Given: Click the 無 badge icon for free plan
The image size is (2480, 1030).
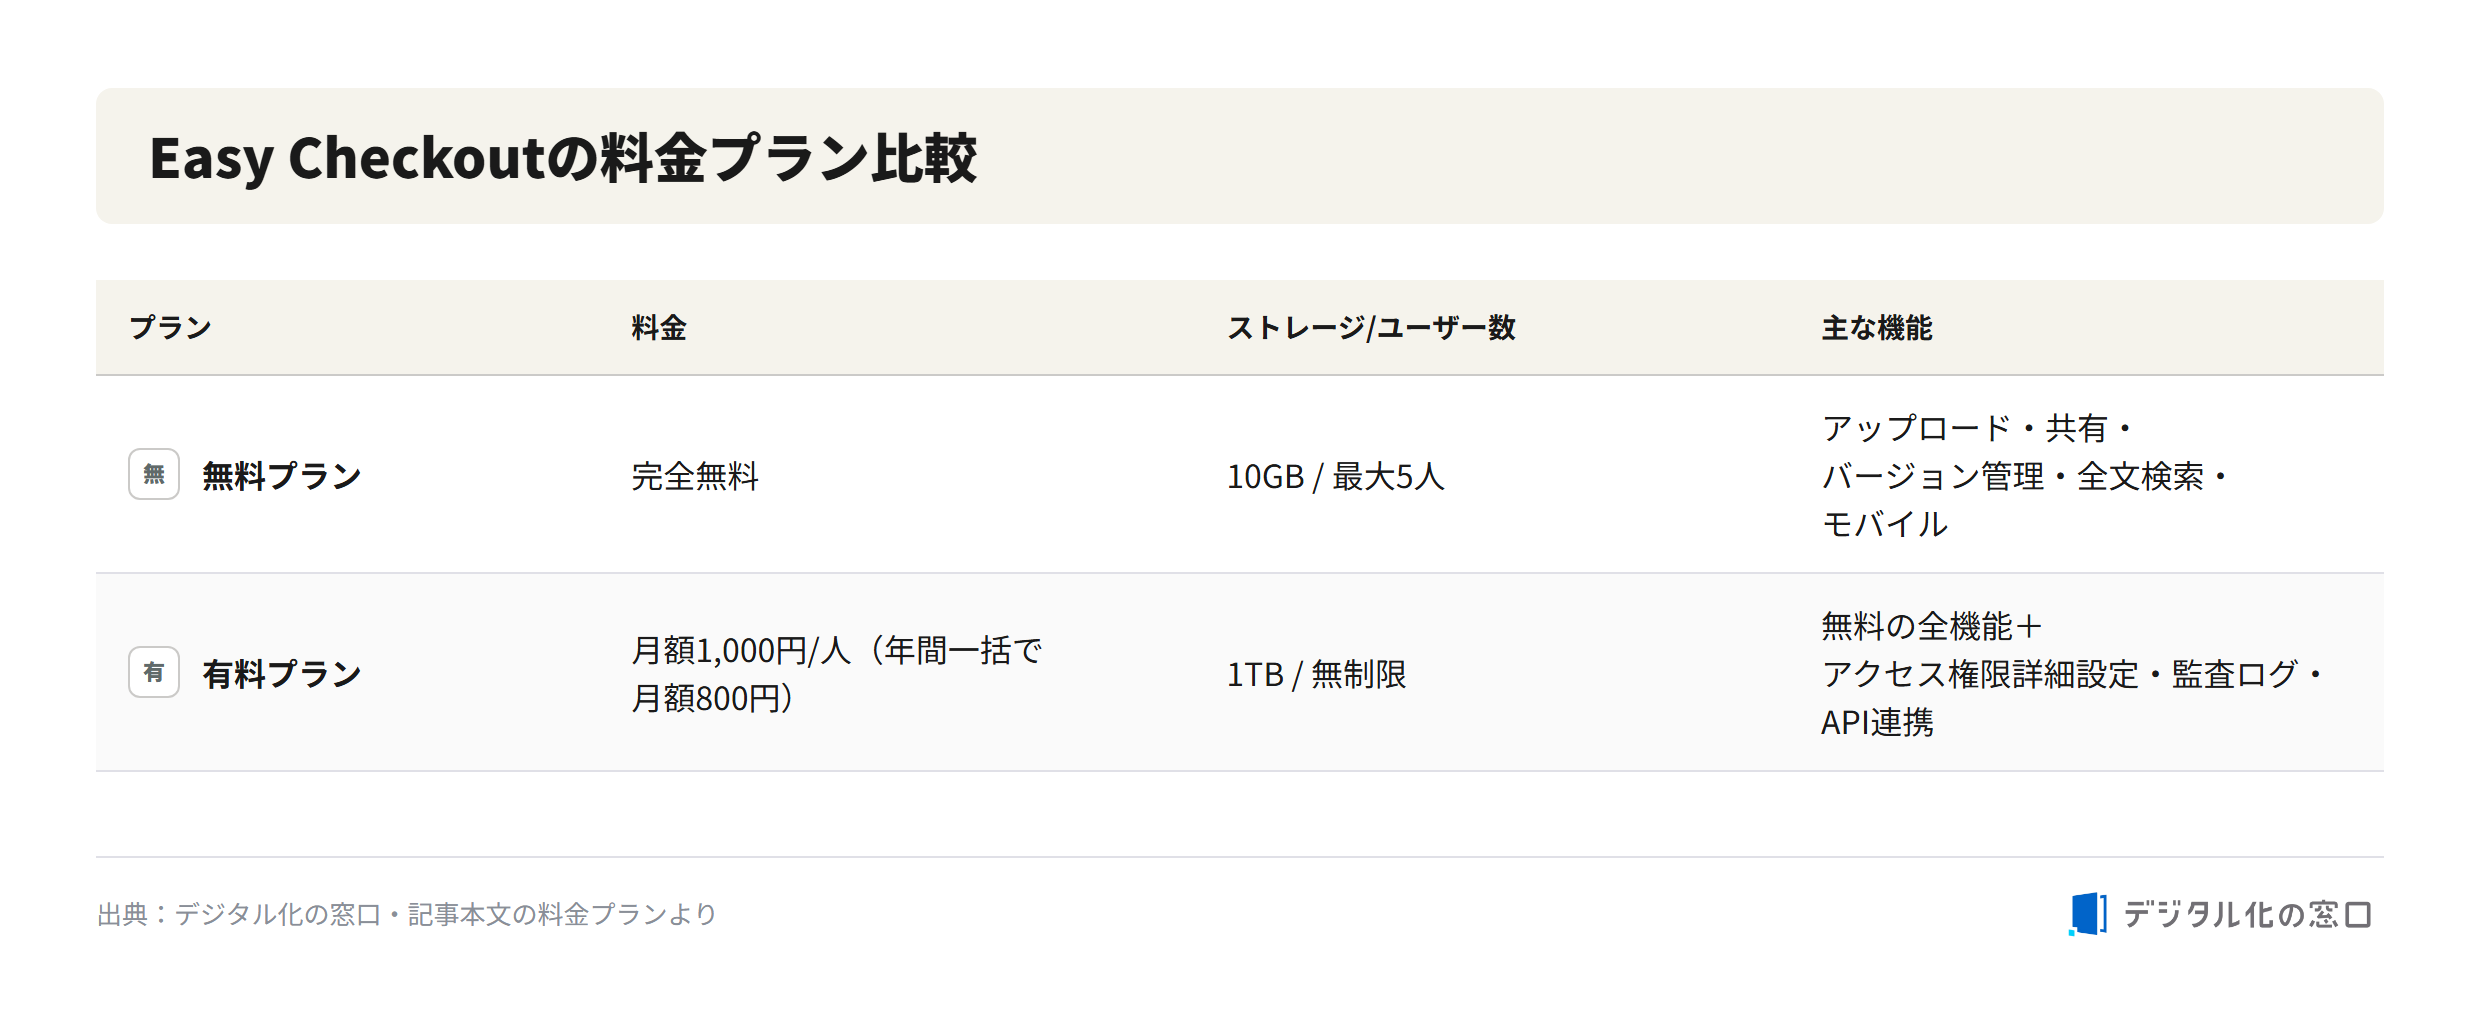Looking at the screenshot, I should (154, 474).
